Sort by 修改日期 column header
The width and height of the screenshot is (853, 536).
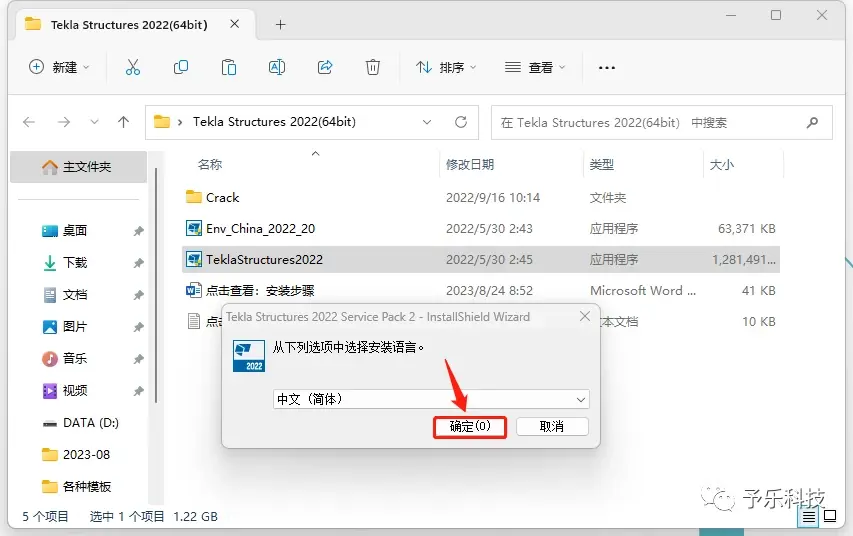pyautogui.click(x=470, y=164)
